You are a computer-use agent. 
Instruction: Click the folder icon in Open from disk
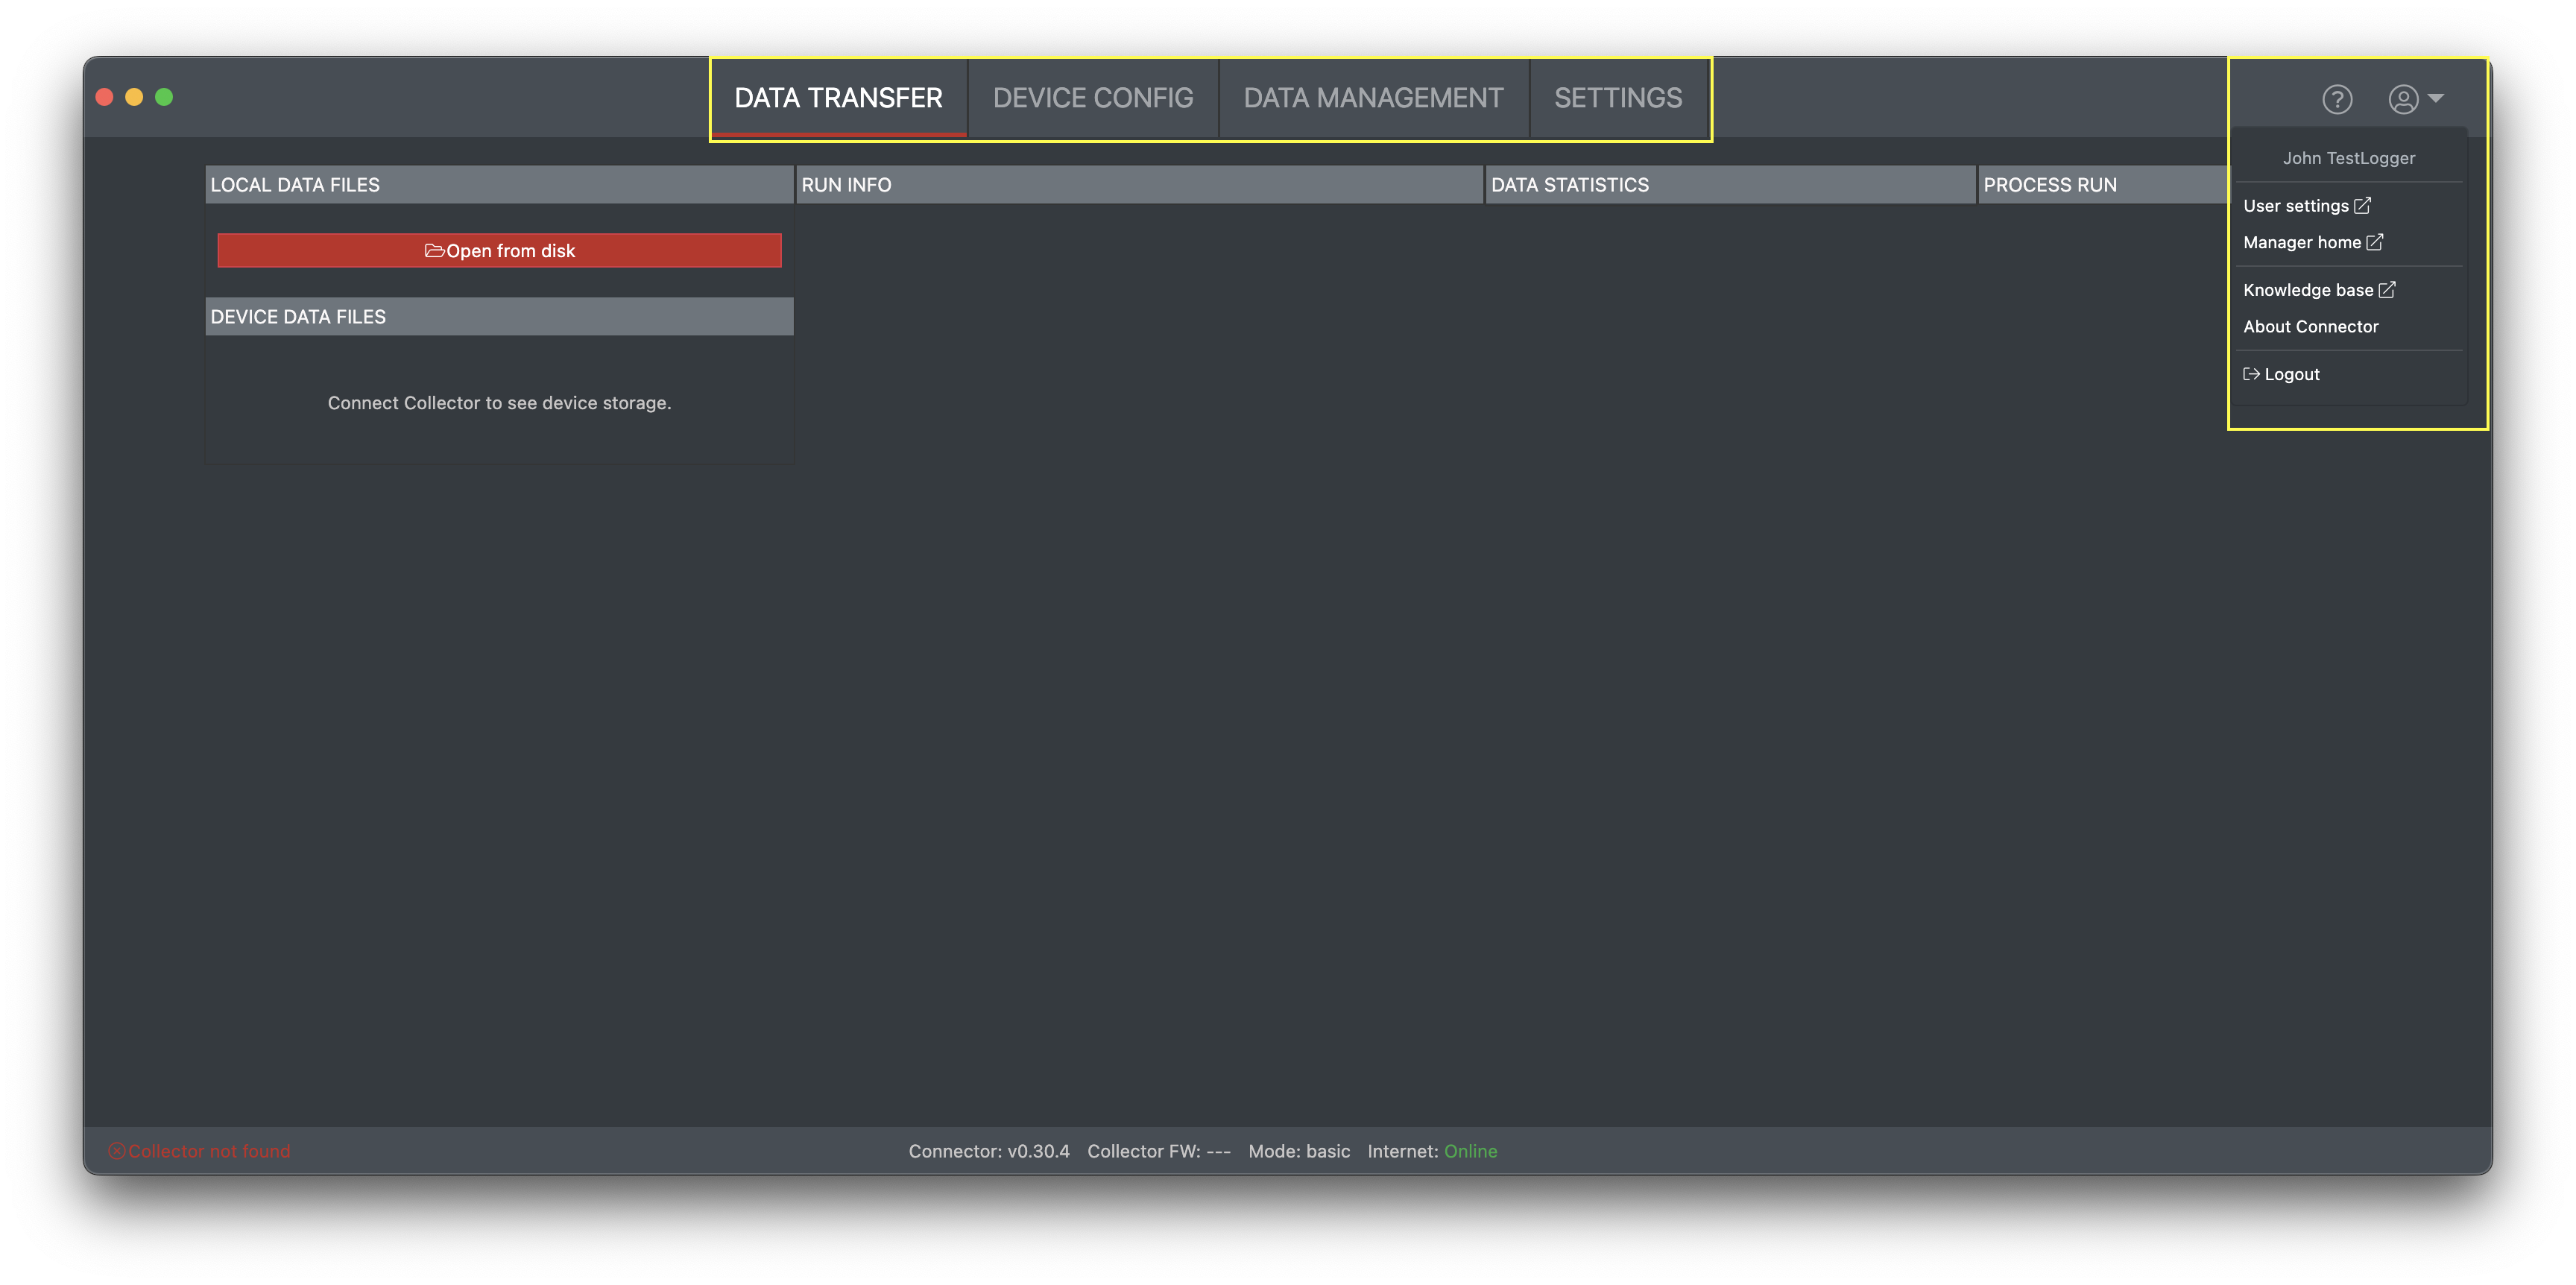coord(434,251)
